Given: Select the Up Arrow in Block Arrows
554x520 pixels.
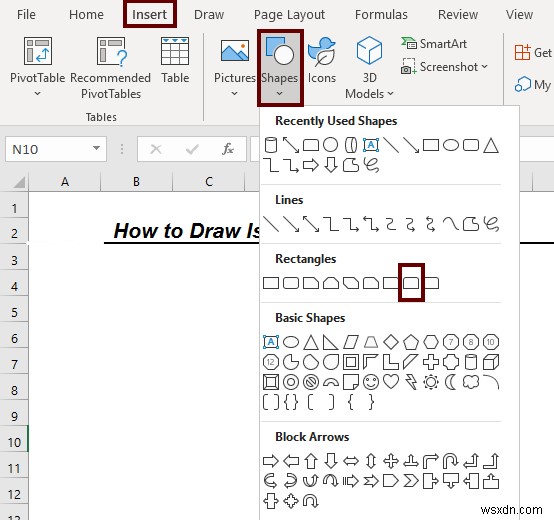Looking at the screenshot, I should [311, 461].
